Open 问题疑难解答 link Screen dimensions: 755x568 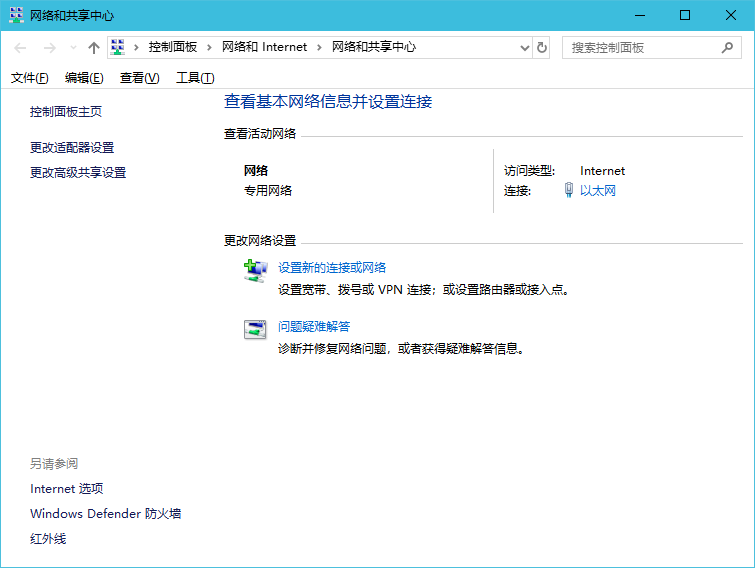pos(314,326)
